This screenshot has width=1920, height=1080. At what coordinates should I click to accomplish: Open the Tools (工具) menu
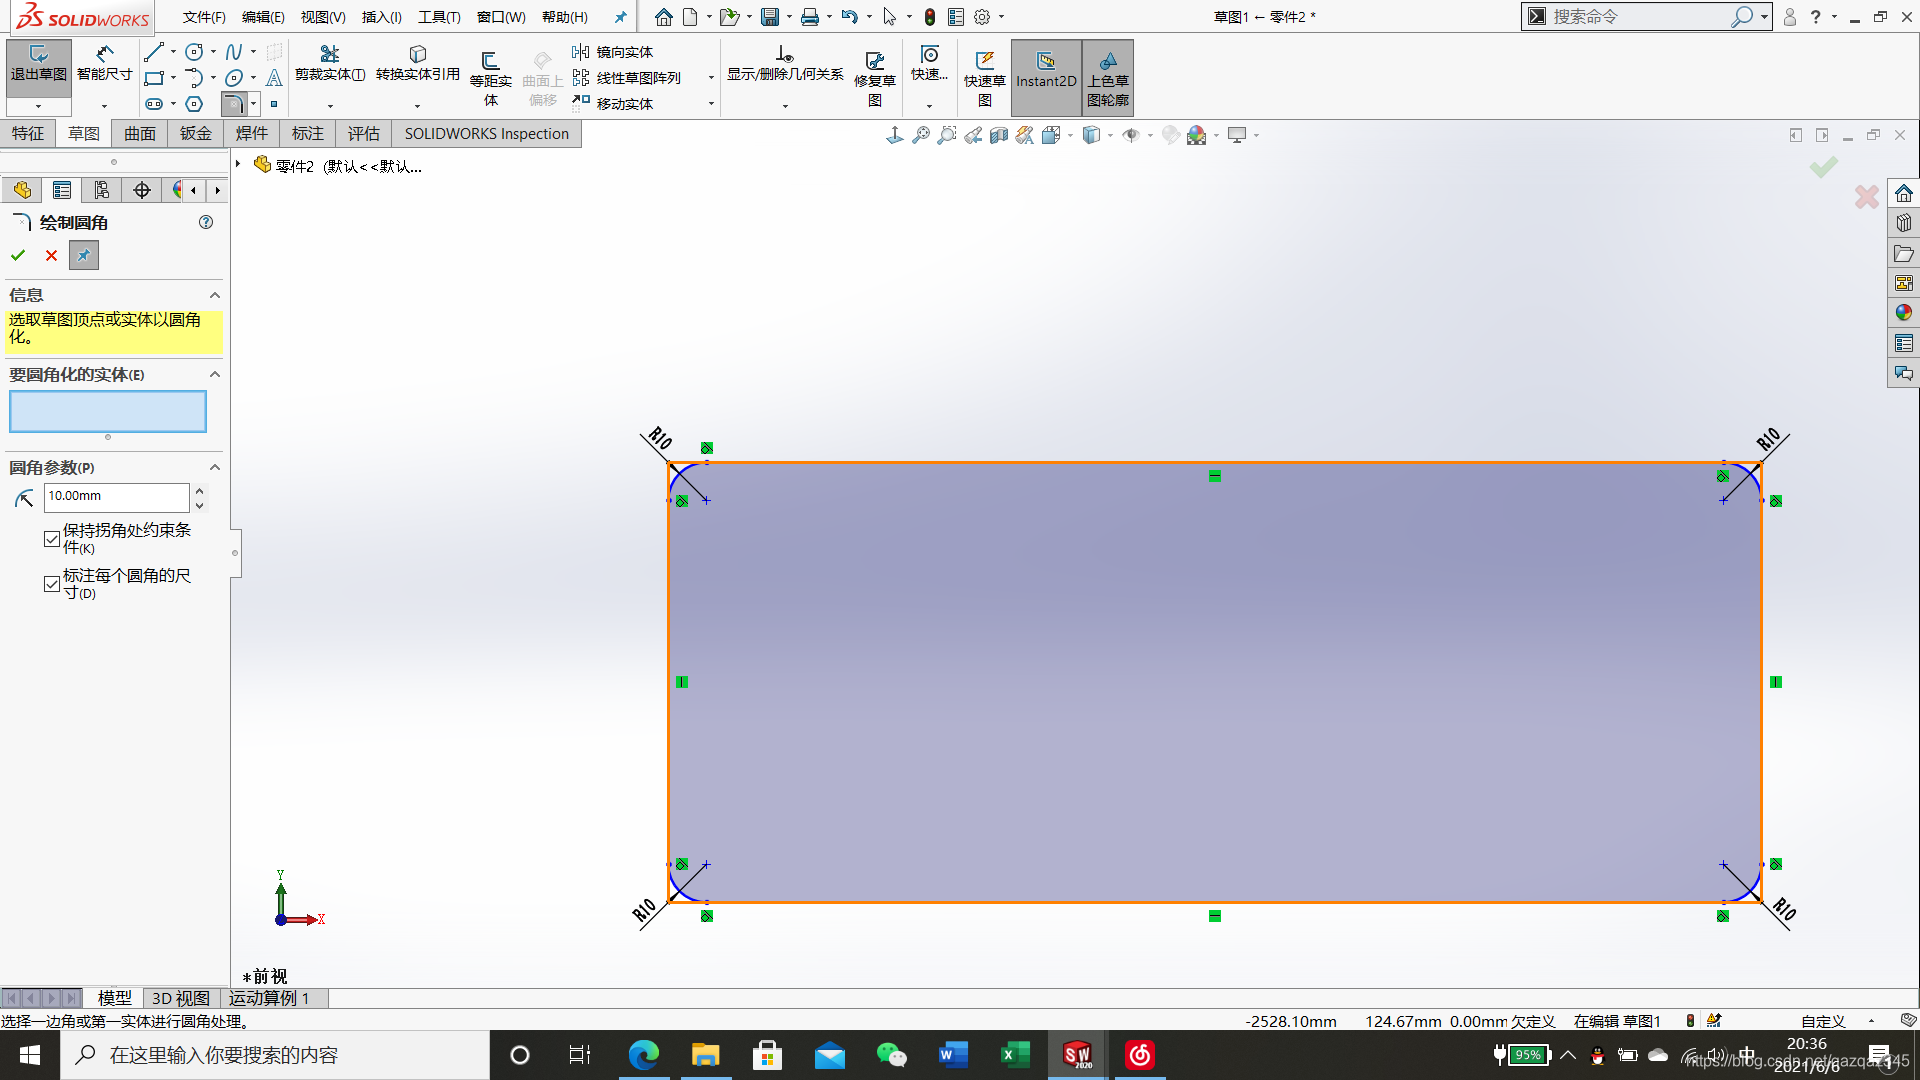(x=439, y=17)
